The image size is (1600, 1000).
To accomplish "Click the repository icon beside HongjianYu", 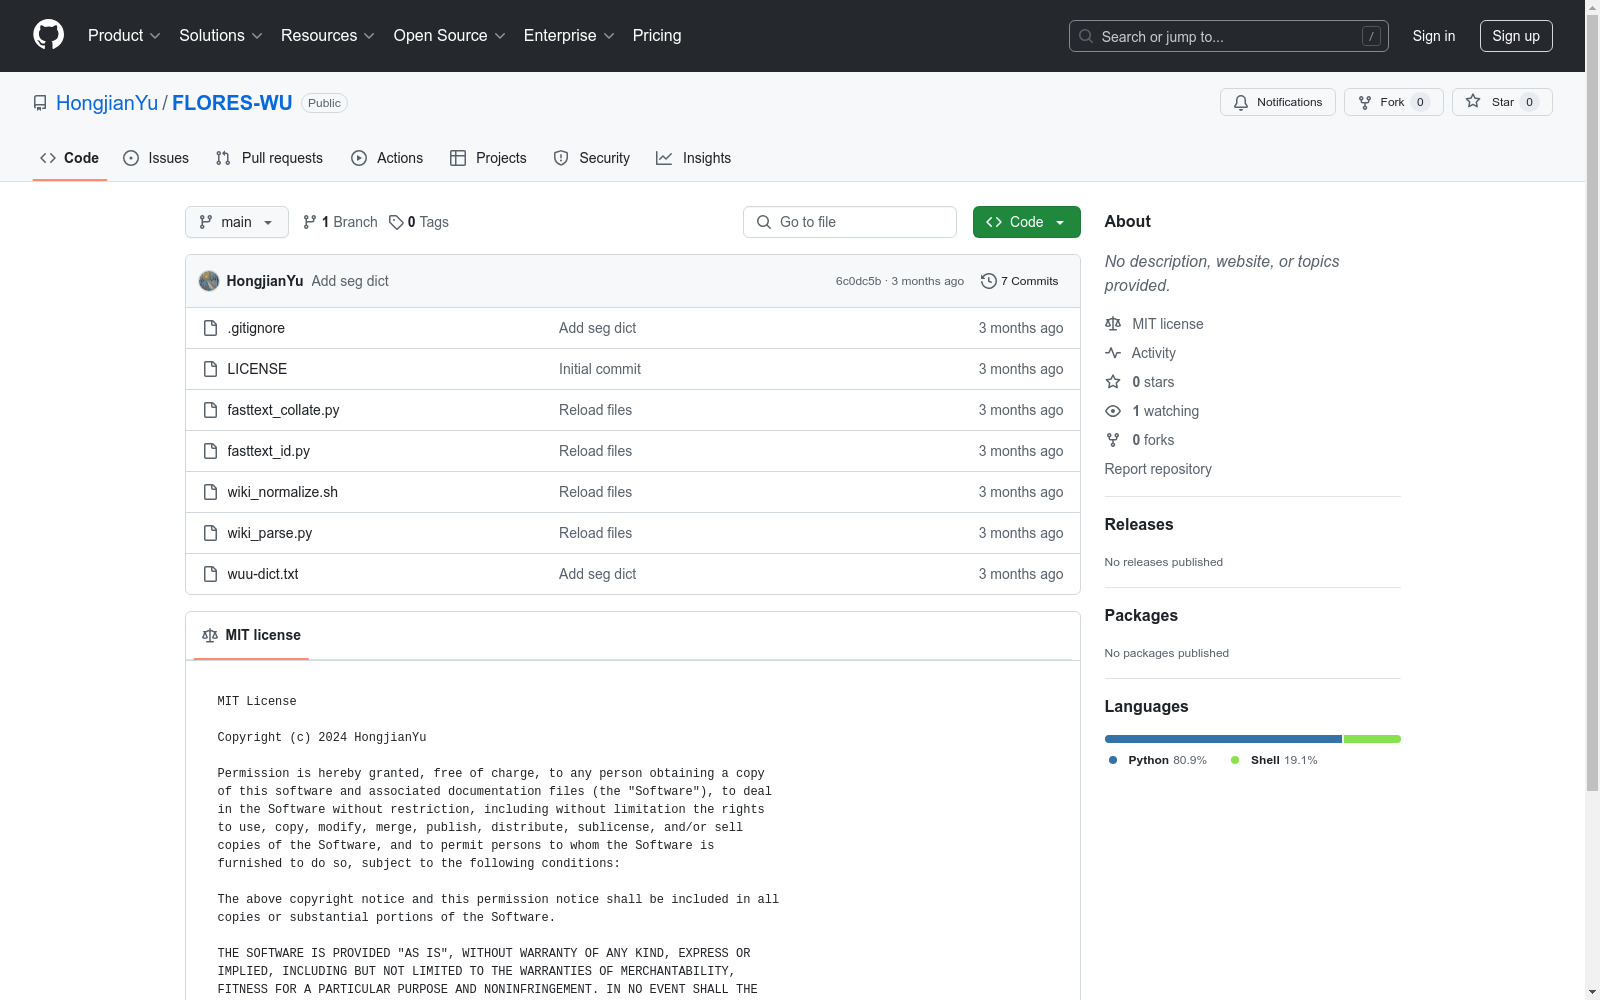I will point(40,103).
